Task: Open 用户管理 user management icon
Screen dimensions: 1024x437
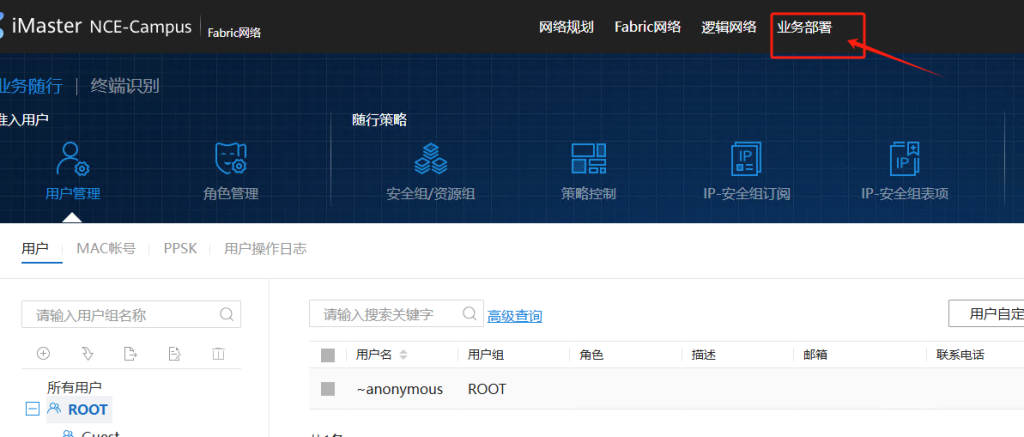Action: (x=73, y=160)
